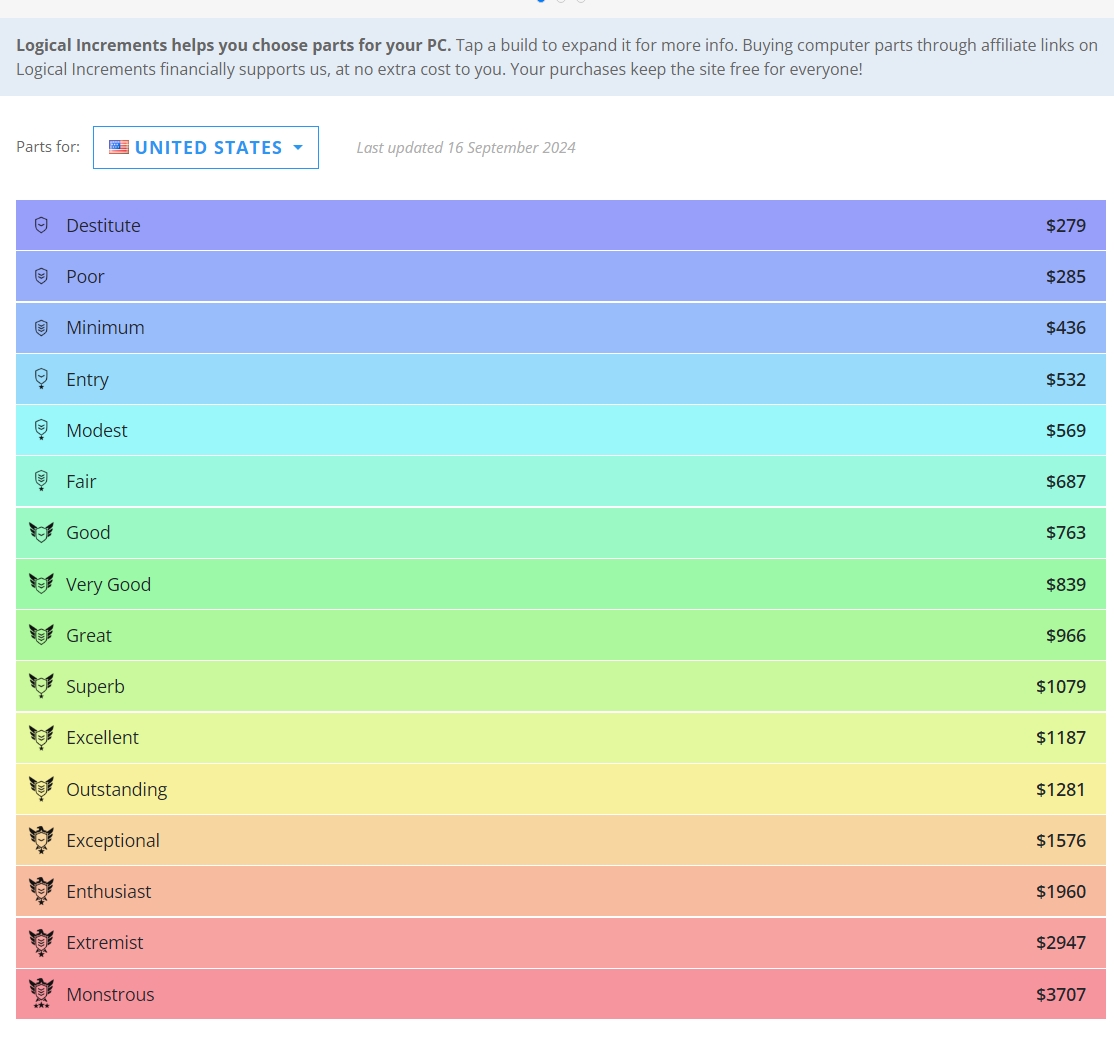Click the dropdown arrow beside United States
The width and height of the screenshot is (1114, 1062).
coord(298,148)
